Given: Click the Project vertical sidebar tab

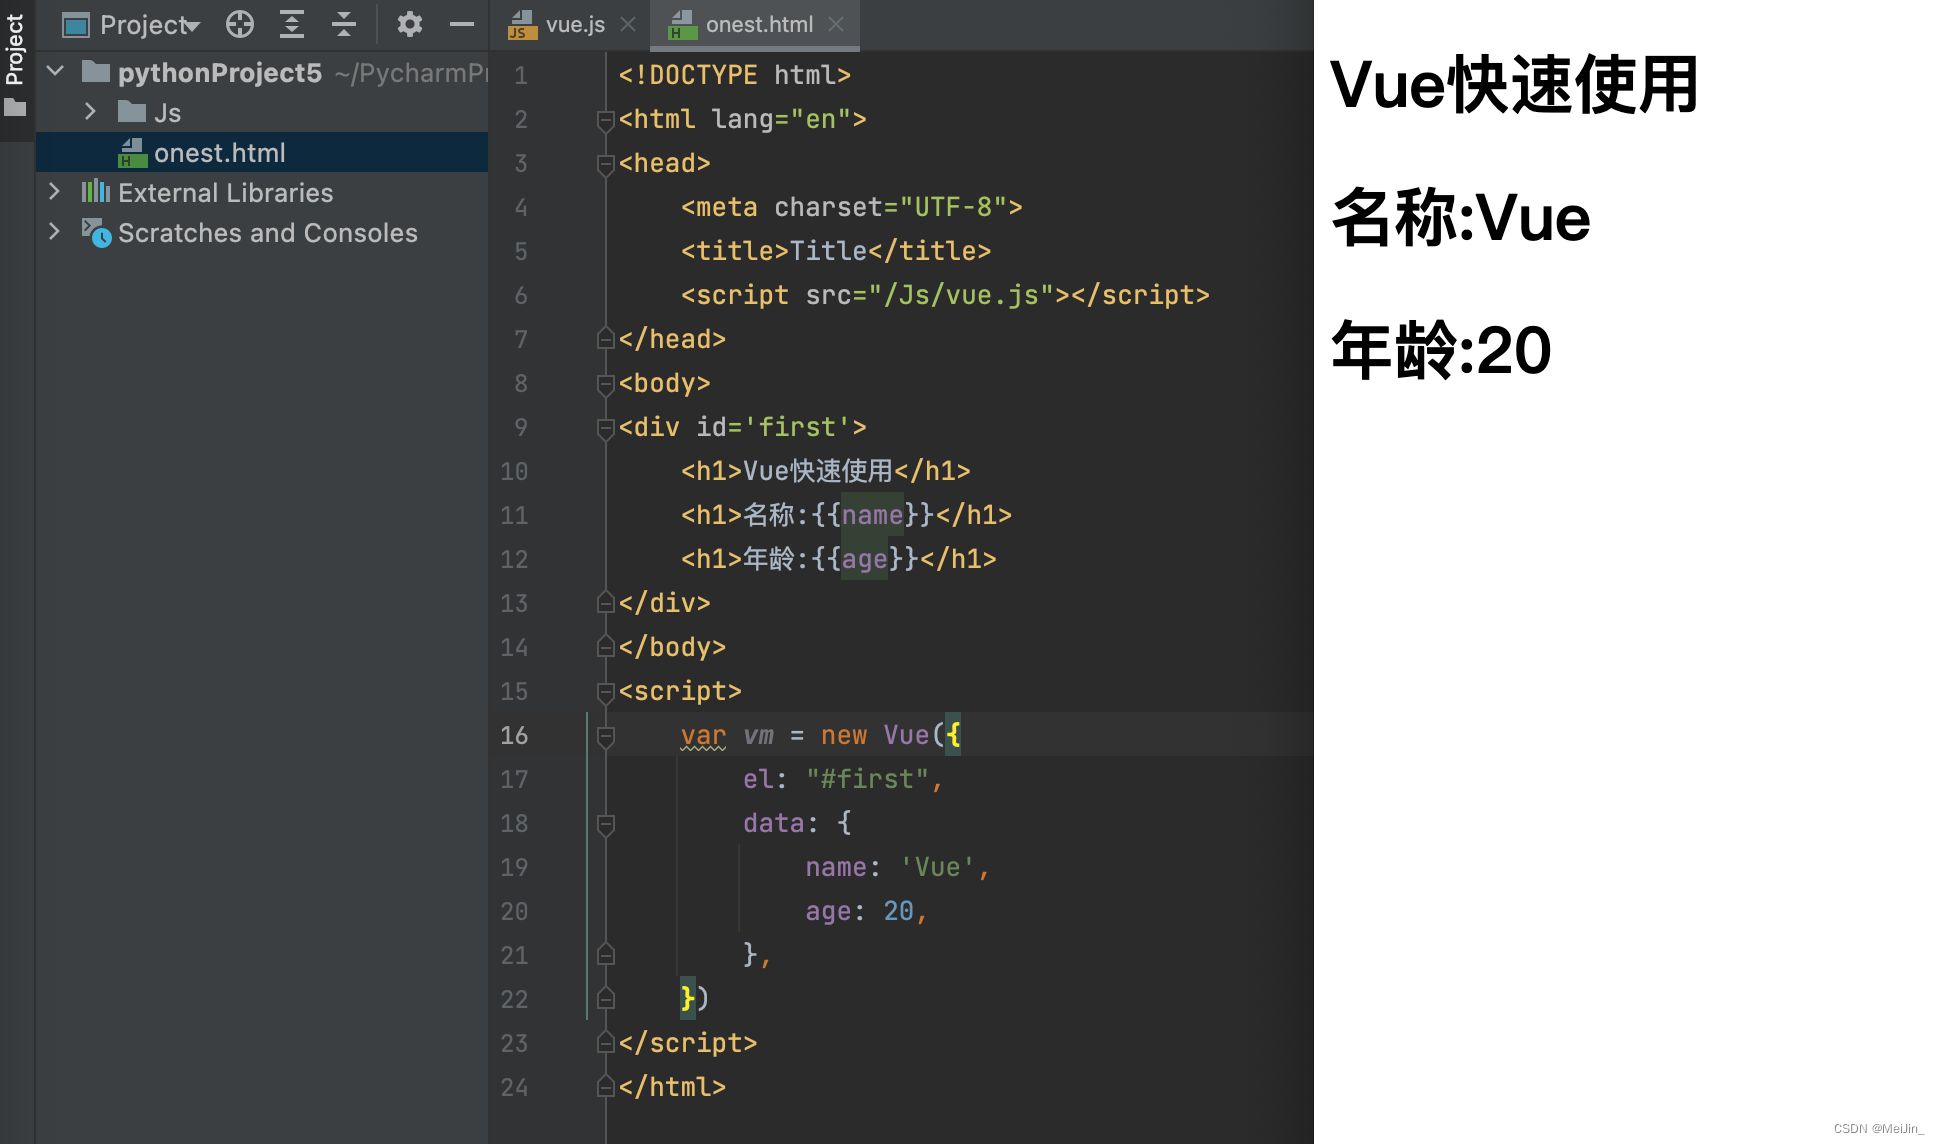Looking at the screenshot, I should [x=15, y=48].
